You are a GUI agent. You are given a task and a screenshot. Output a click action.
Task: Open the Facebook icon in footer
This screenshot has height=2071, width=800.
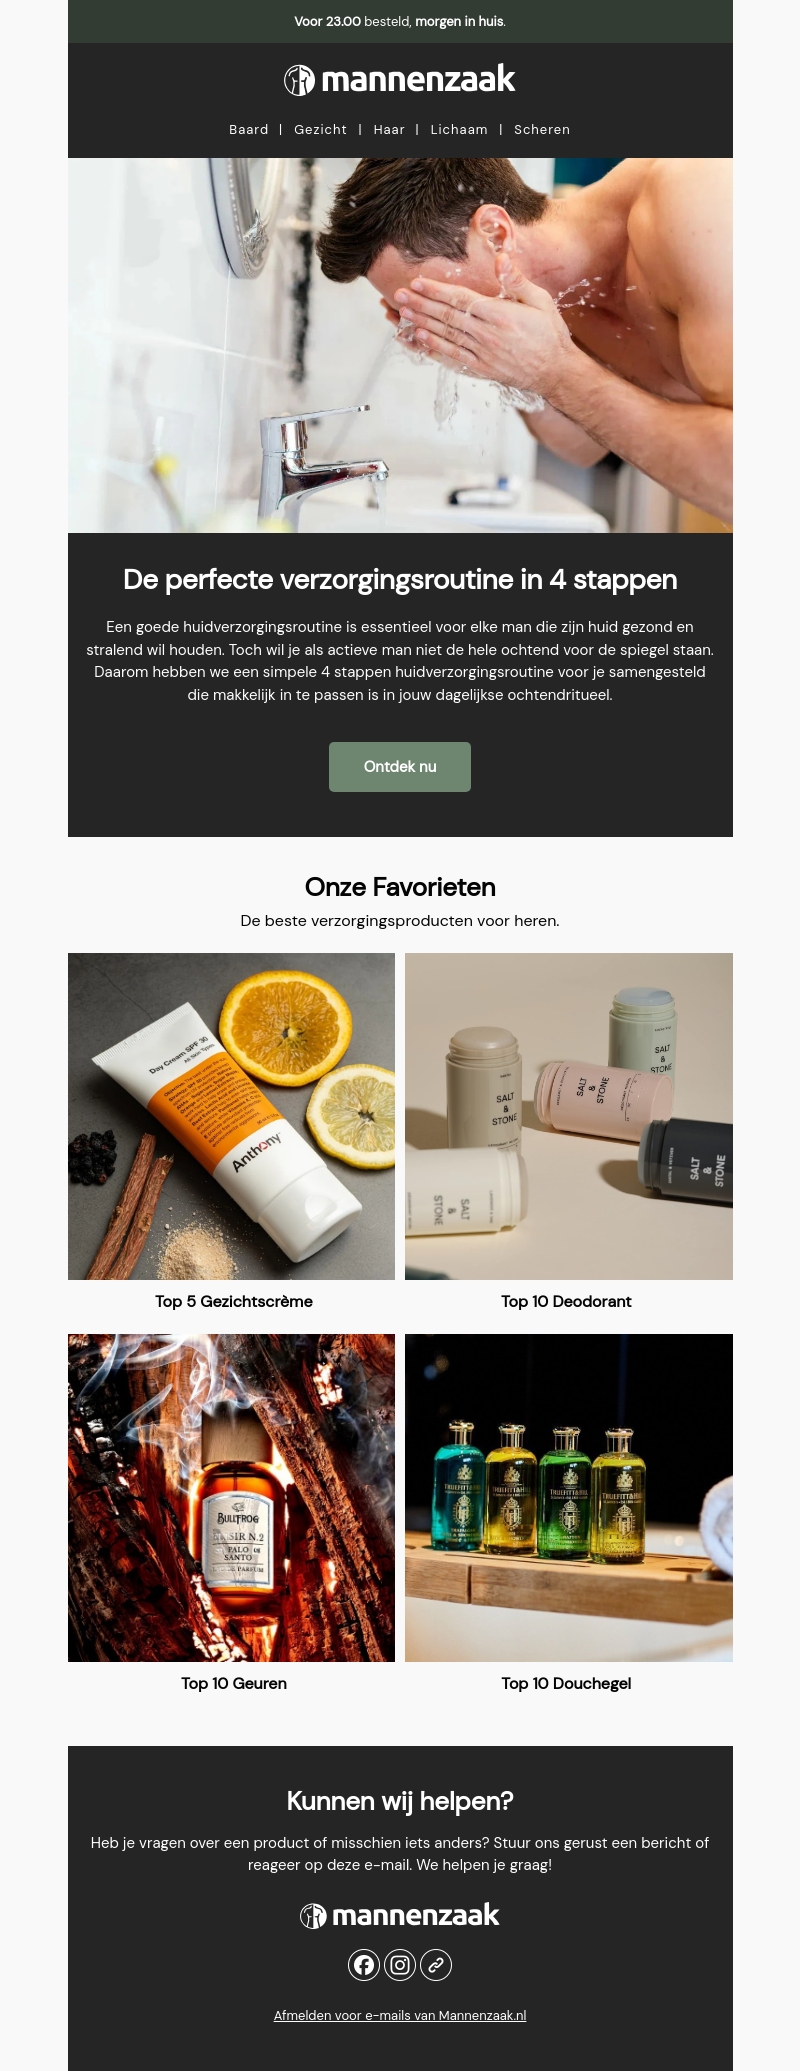[x=364, y=1965]
